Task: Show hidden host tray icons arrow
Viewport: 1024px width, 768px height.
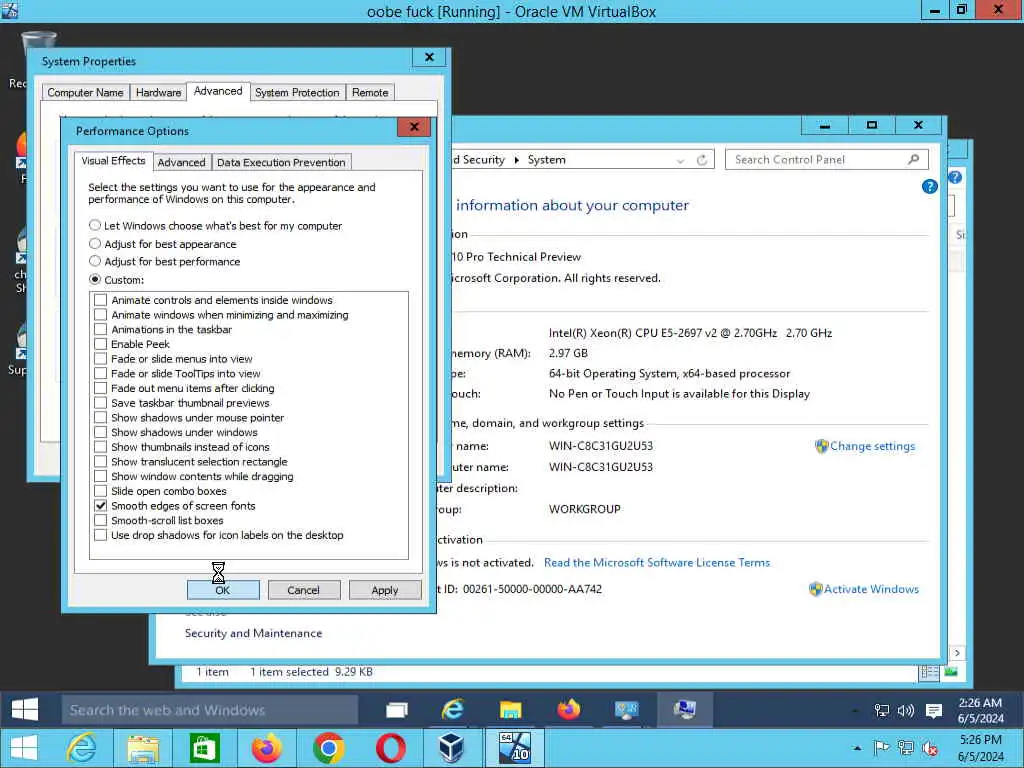Action: (x=857, y=748)
